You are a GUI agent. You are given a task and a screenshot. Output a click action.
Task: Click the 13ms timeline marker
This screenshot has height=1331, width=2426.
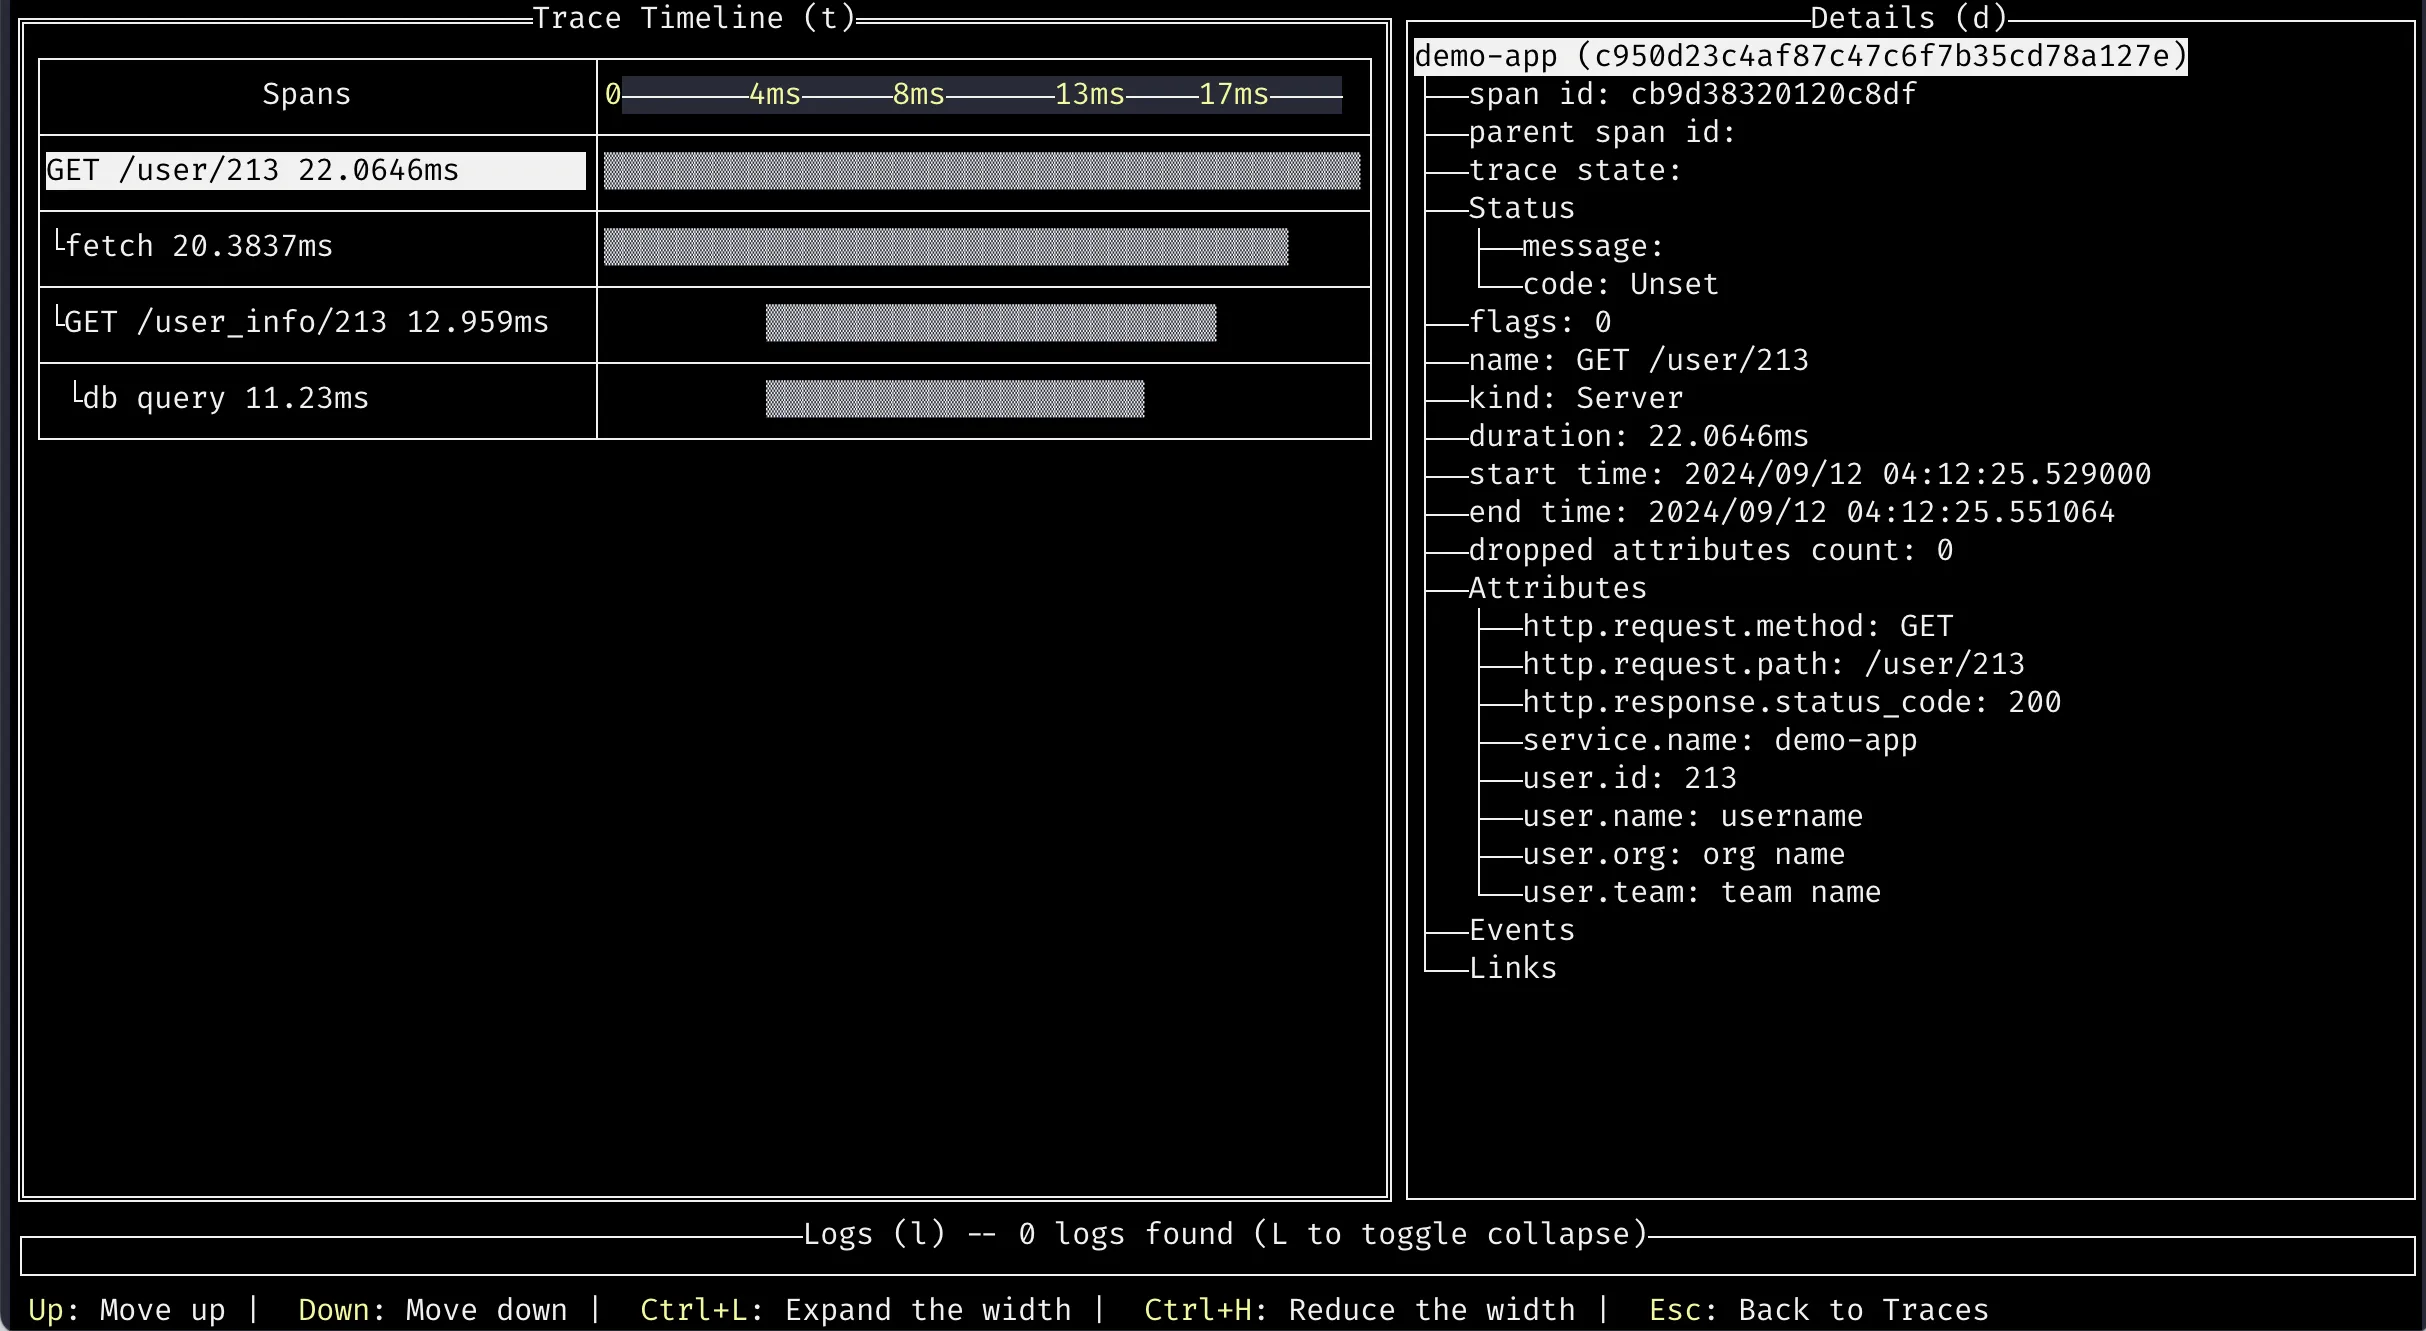point(1082,93)
